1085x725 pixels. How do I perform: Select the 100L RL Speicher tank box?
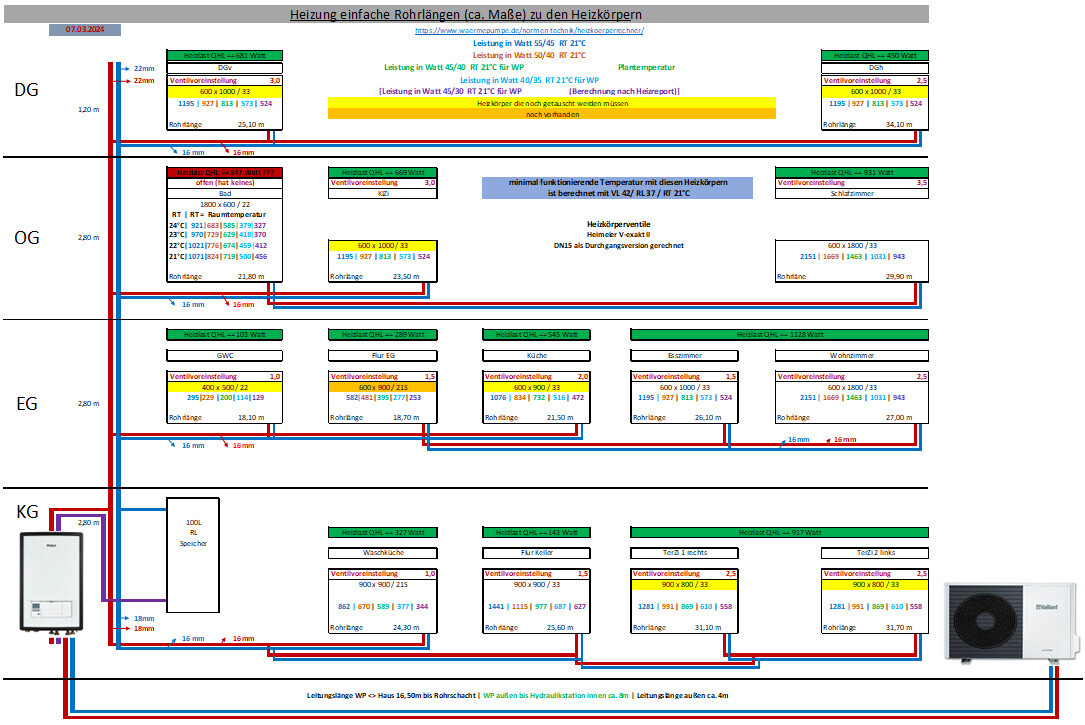tap(193, 553)
